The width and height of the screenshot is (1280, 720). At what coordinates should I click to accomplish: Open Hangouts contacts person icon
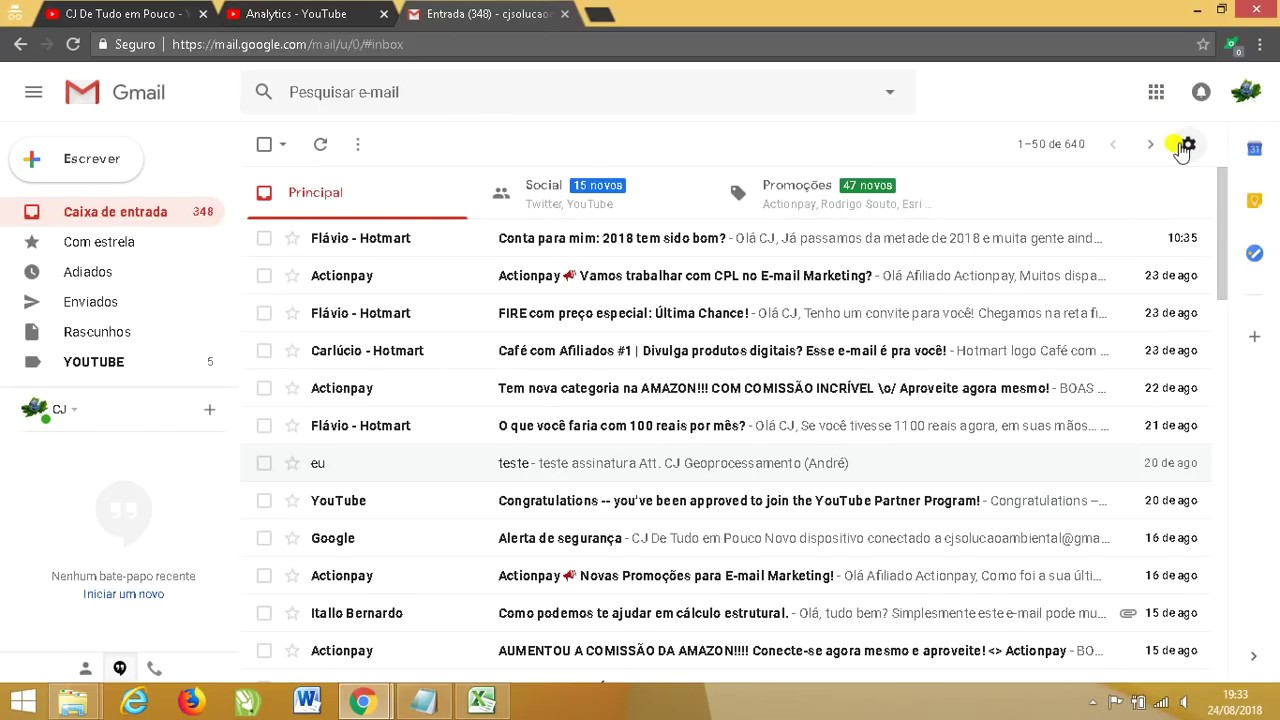click(85, 668)
